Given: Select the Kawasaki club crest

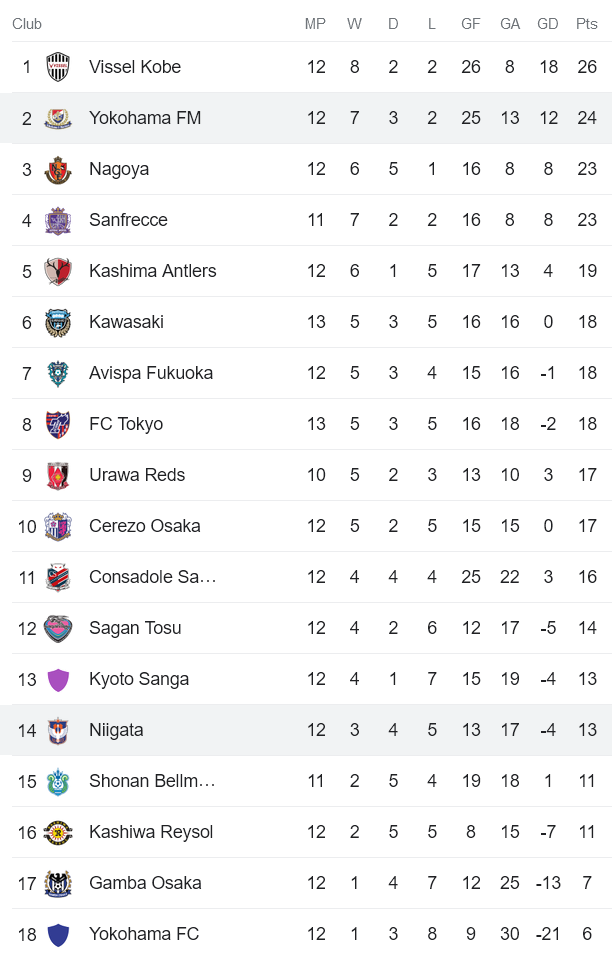Looking at the screenshot, I should coord(56,322).
